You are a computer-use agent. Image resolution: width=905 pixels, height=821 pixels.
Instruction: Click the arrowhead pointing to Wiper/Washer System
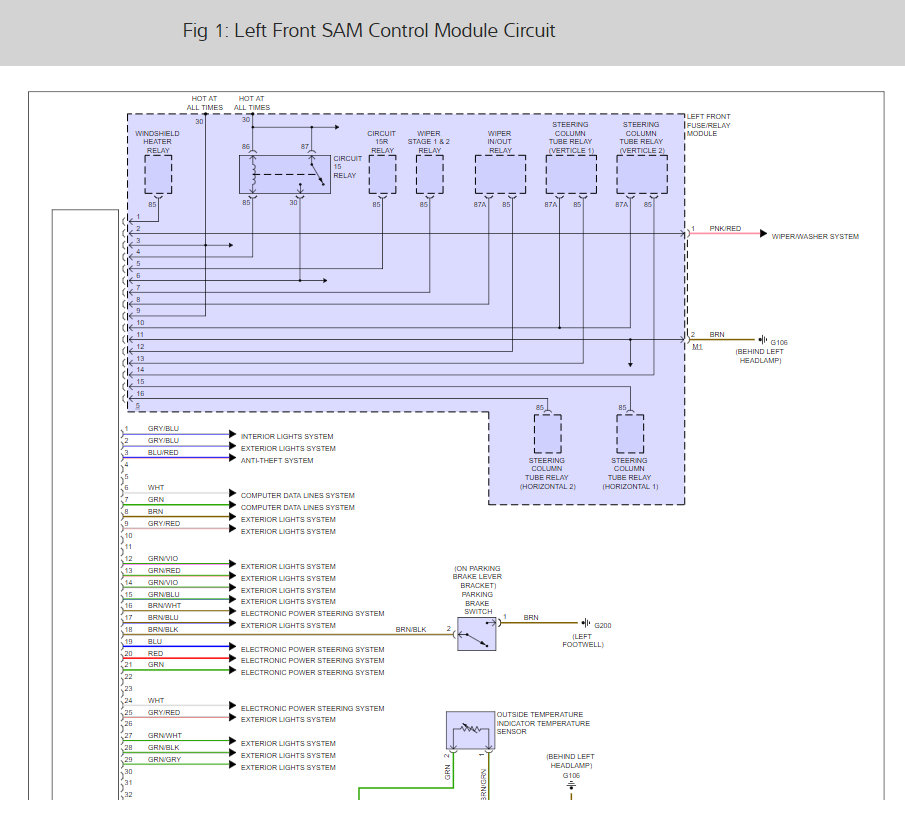tap(764, 234)
